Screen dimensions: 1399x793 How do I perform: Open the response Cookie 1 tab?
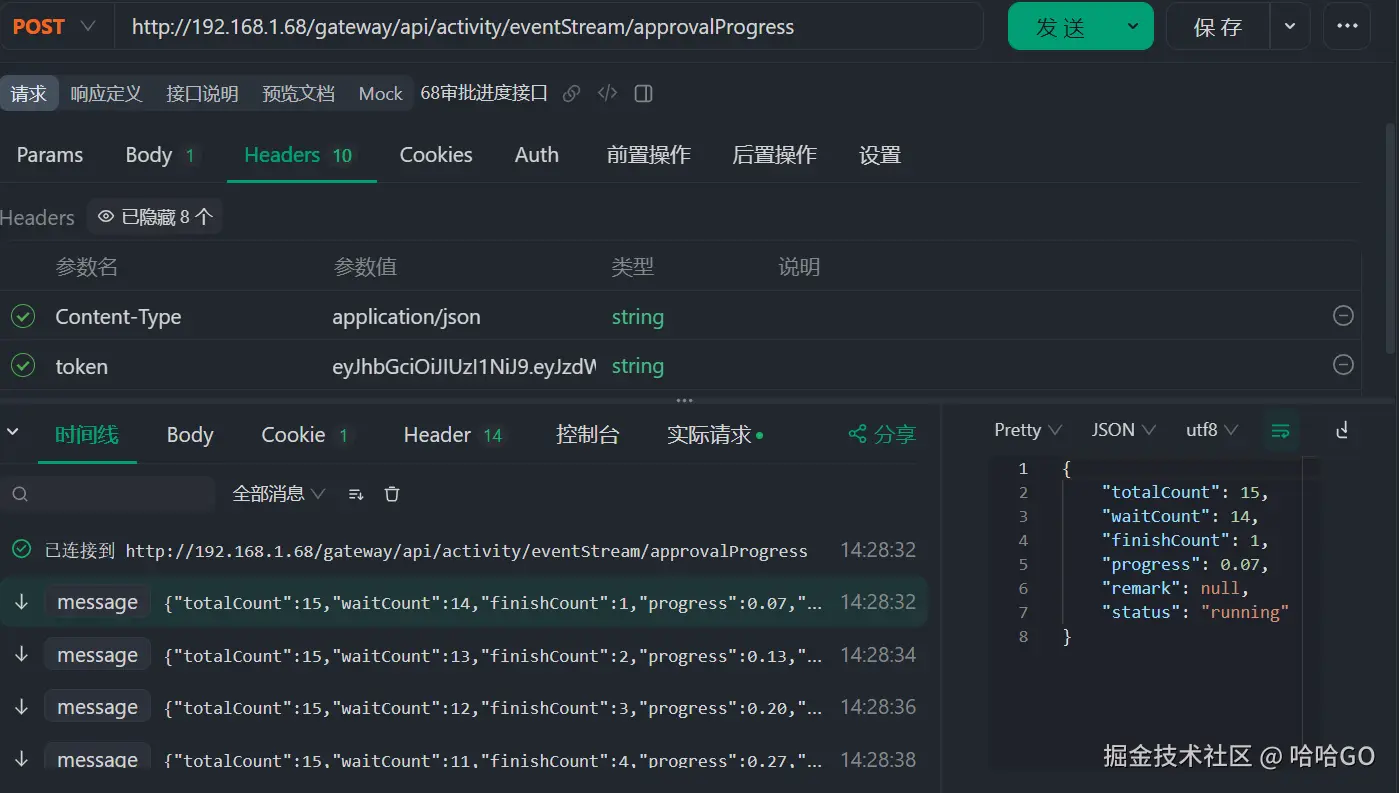305,435
